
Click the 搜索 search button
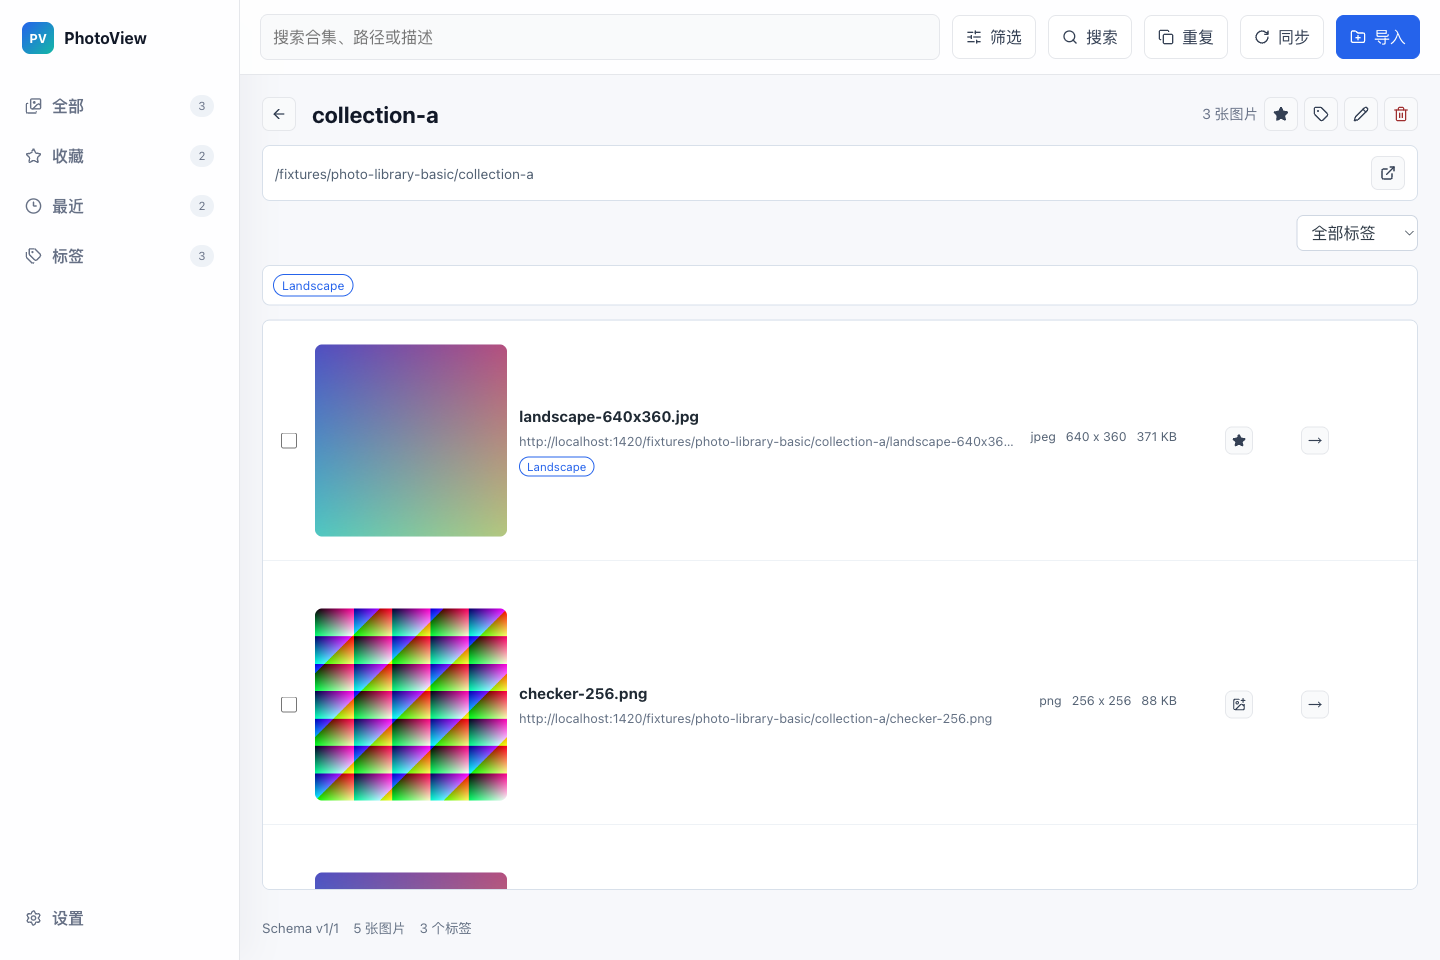pyautogui.click(x=1090, y=37)
